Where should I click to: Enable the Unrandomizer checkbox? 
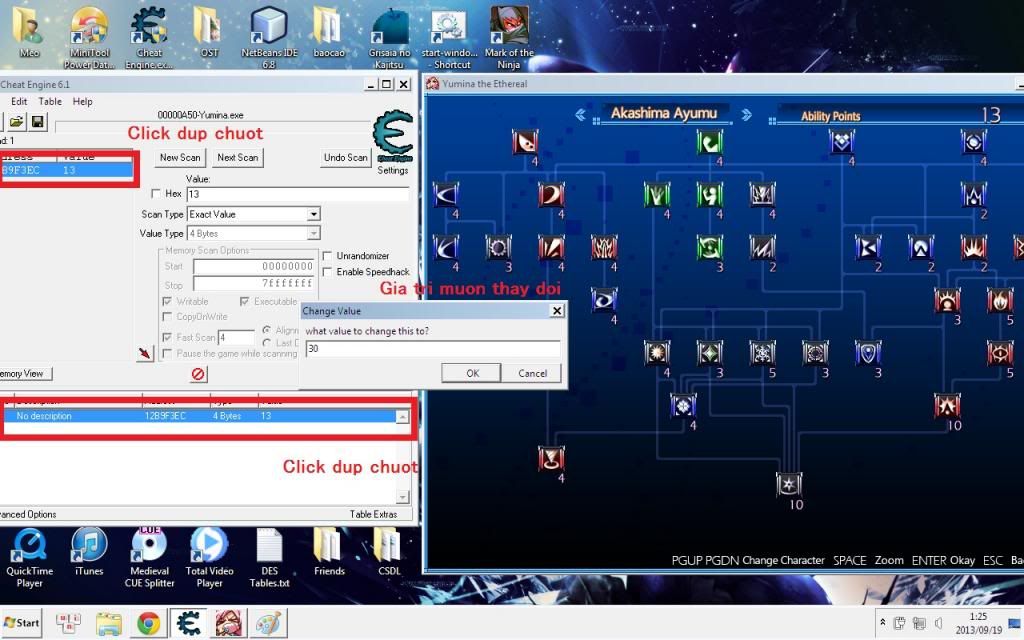(327, 255)
